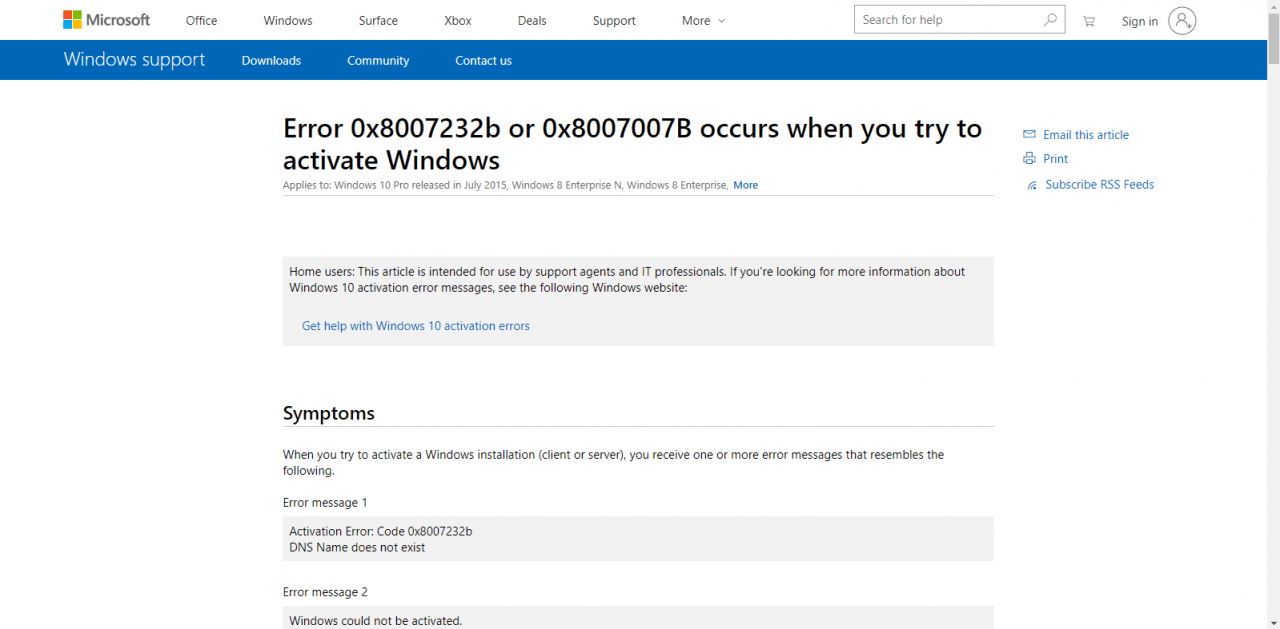
Task: Click the Email this article link
Action: click(x=1086, y=134)
